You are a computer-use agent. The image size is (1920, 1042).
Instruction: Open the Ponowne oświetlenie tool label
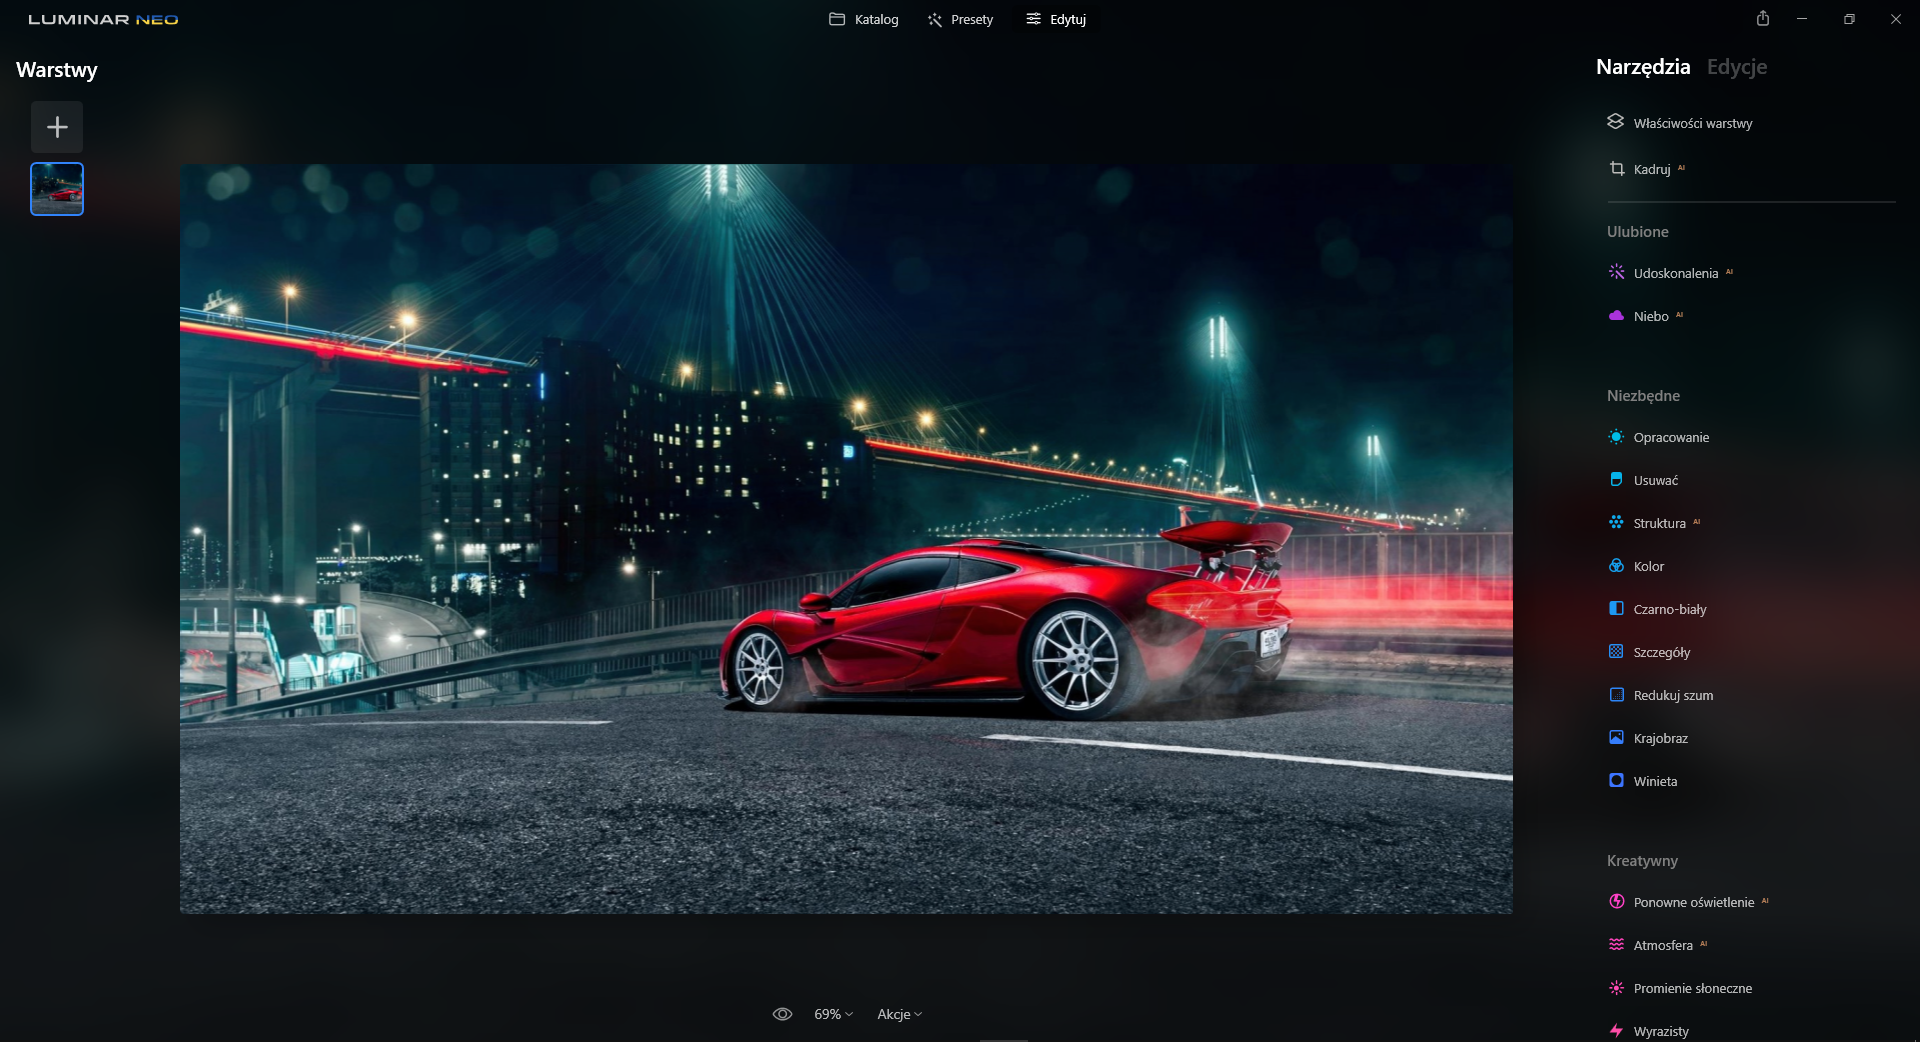point(1694,902)
